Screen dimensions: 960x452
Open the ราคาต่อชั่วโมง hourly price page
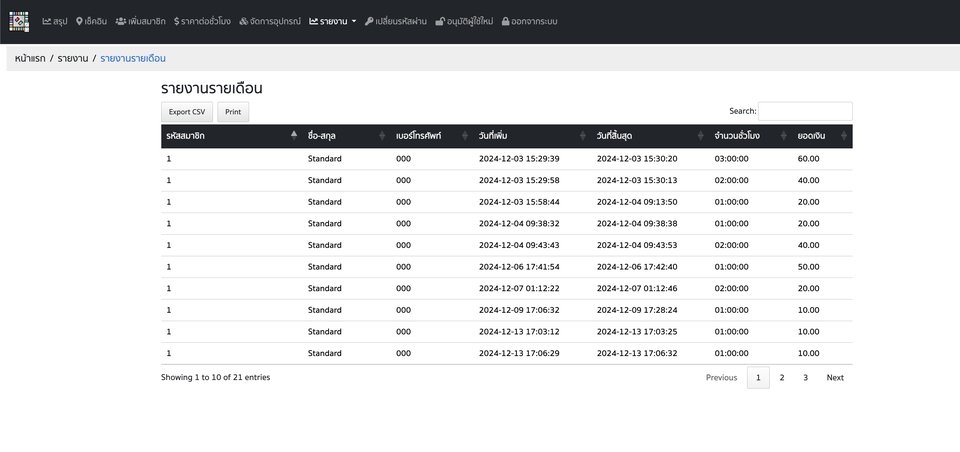coord(202,21)
